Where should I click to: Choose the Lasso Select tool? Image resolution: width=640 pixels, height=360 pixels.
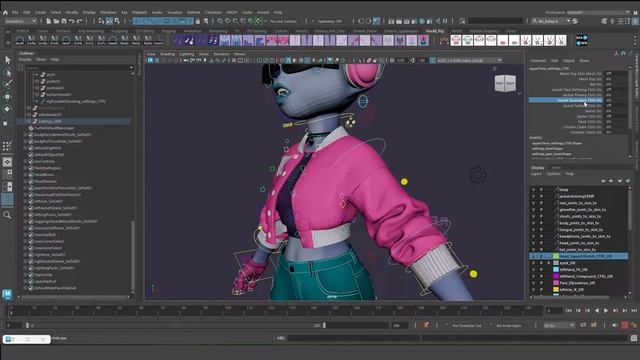click(x=7, y=73)
